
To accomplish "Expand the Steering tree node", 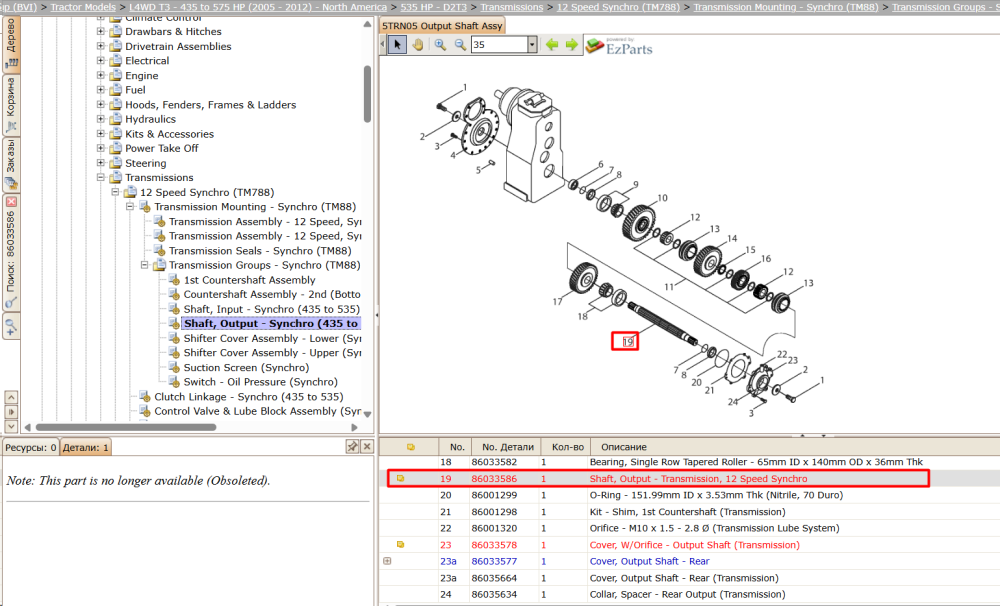I will pos(101,163).
